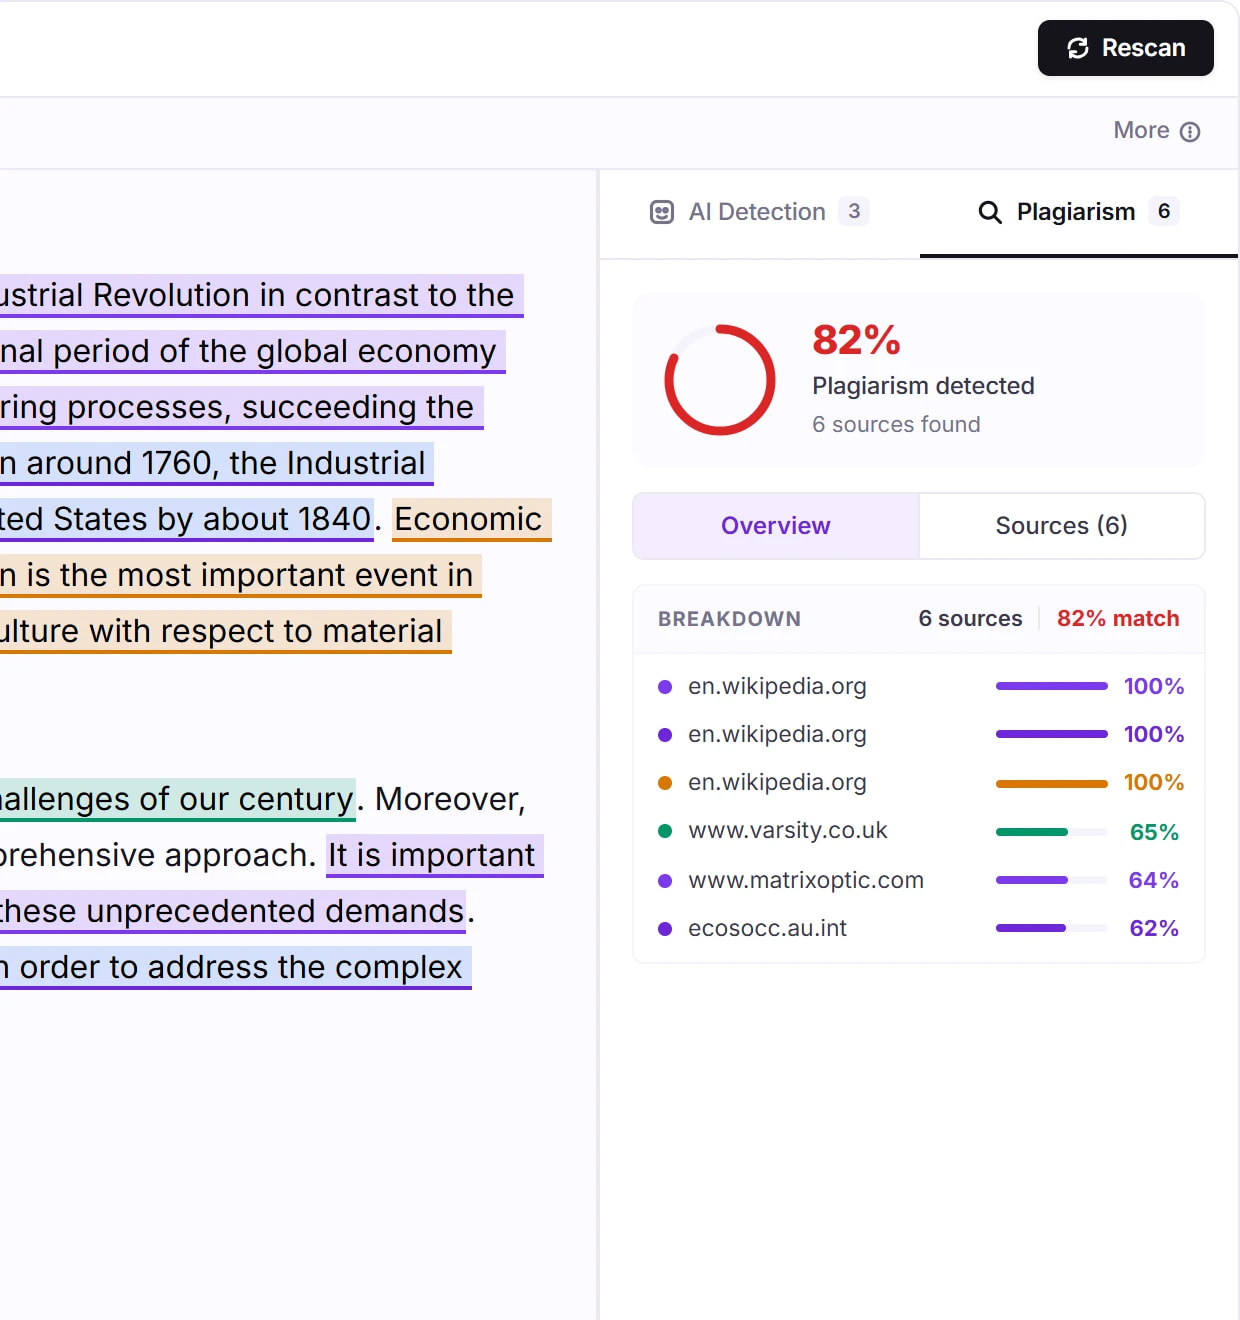Click the red circular plagiarism gauge

coord(720,380)
